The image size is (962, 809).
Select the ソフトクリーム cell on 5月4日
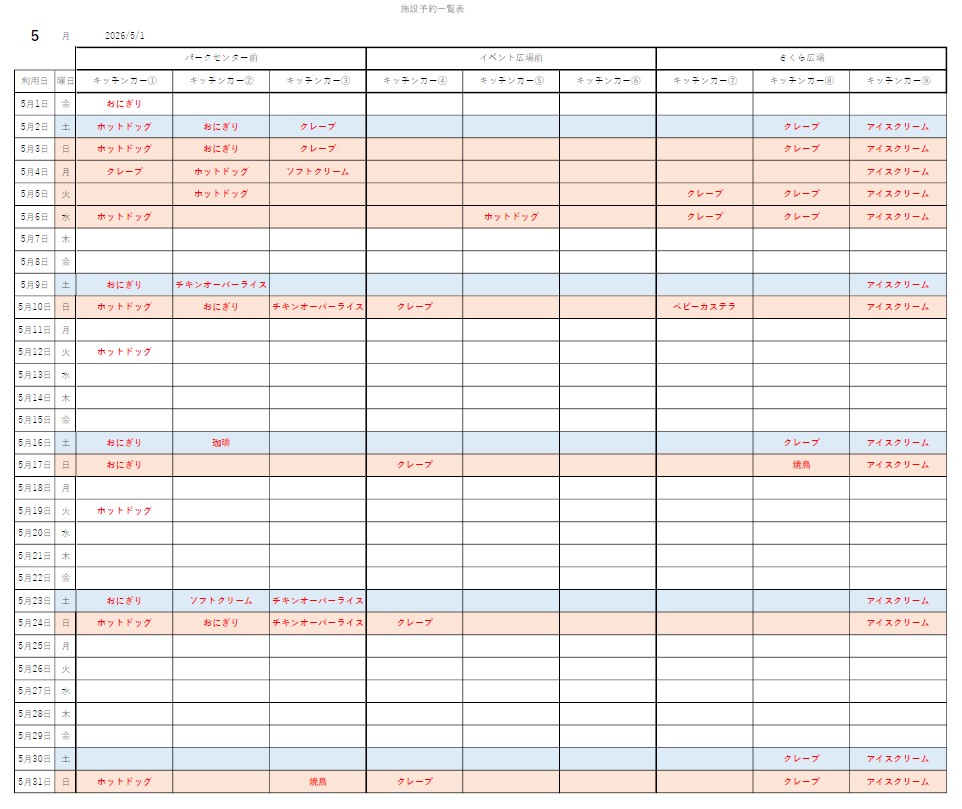point(318,172)
